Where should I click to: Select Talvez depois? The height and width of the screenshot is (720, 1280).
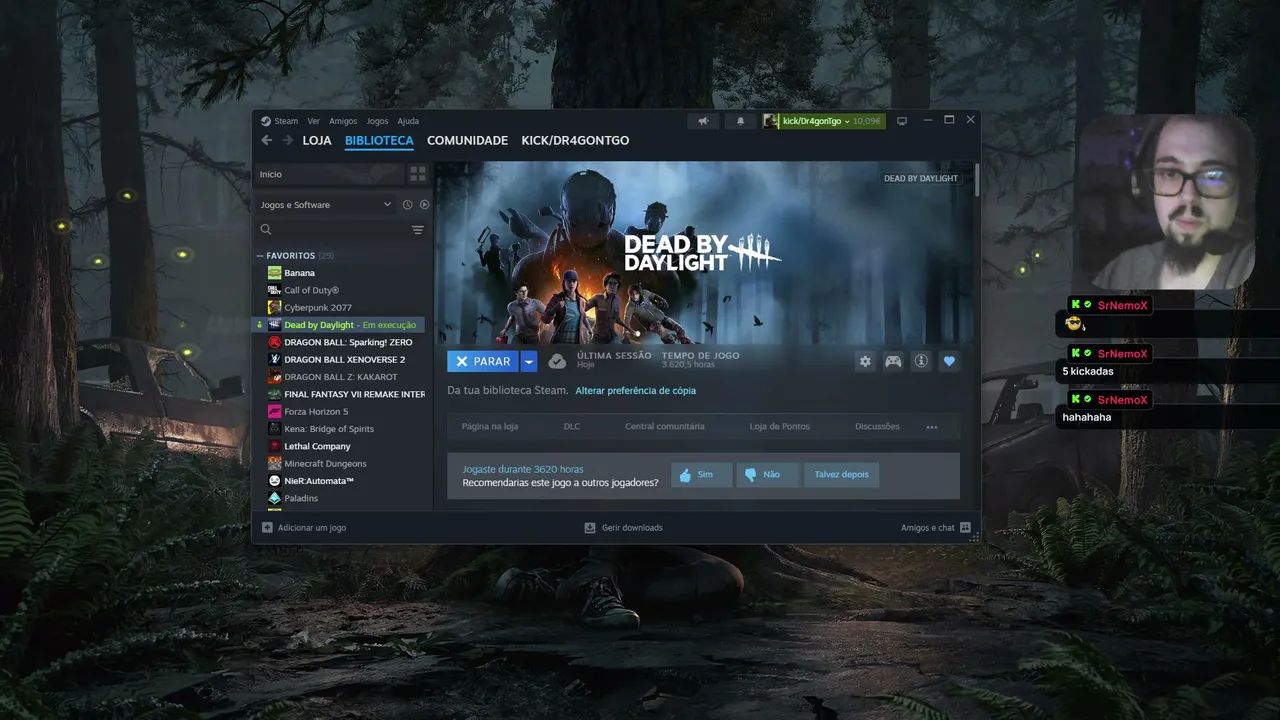842,475
